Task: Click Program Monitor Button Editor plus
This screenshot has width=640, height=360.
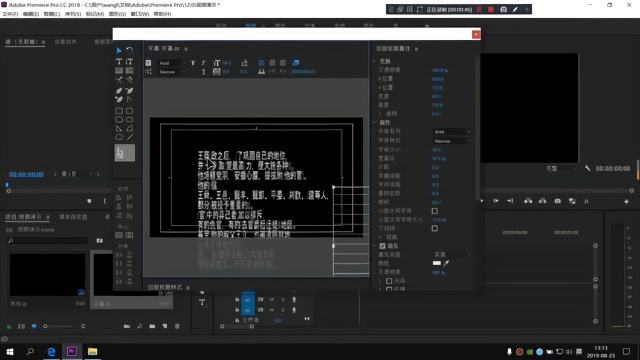Action: point(627,202)
